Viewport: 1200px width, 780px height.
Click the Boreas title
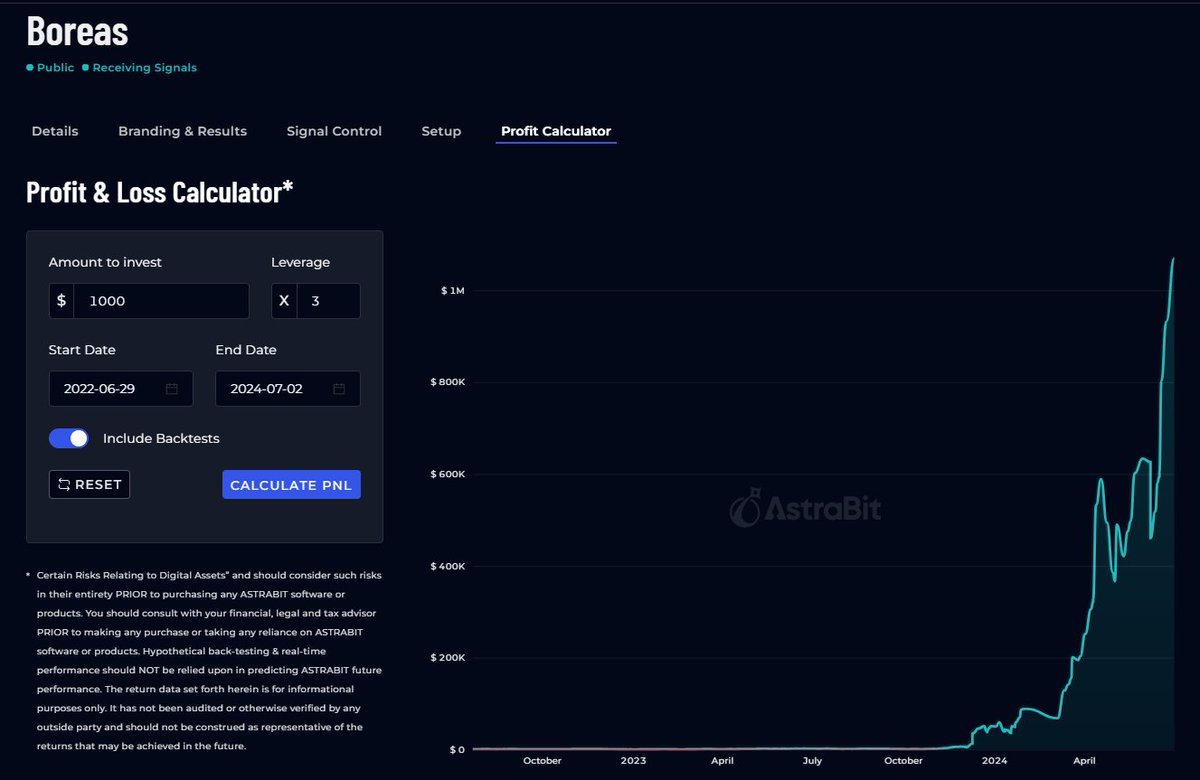(x=77, y=31)
